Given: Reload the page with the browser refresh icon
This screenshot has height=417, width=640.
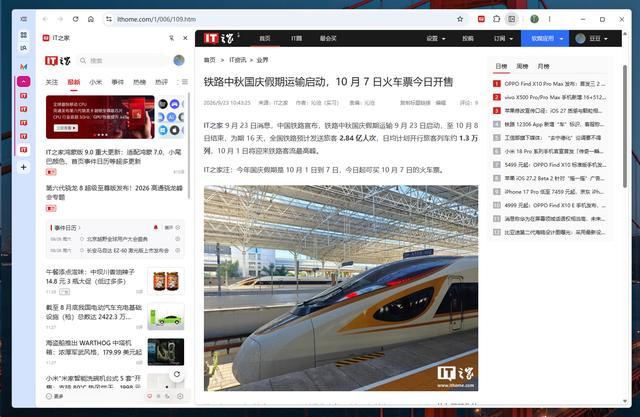Looking at the screenshot, I should tap(76, 19).
